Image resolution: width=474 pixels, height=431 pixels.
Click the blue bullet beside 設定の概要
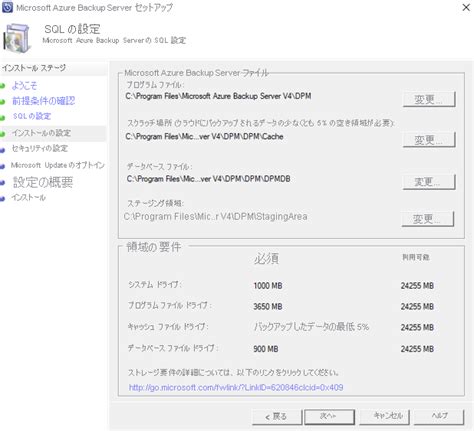pos(3,183)
